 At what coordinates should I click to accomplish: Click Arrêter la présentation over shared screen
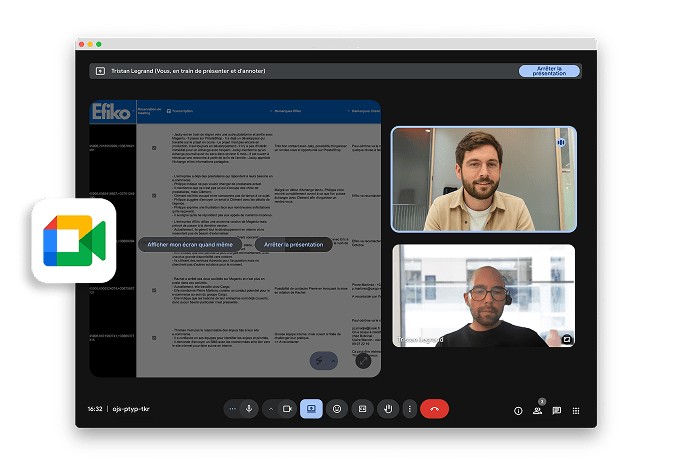pos(293,244)
